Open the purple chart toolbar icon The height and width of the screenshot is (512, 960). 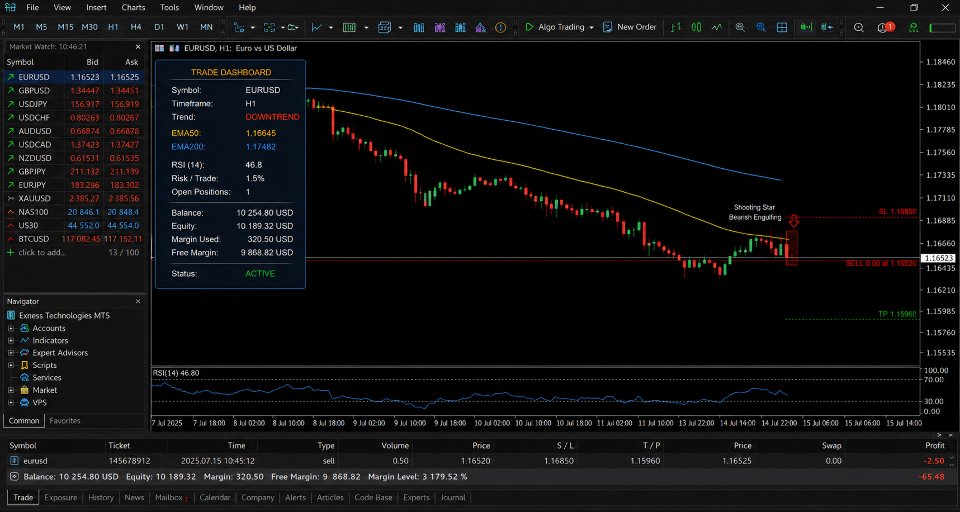point(440,28)
